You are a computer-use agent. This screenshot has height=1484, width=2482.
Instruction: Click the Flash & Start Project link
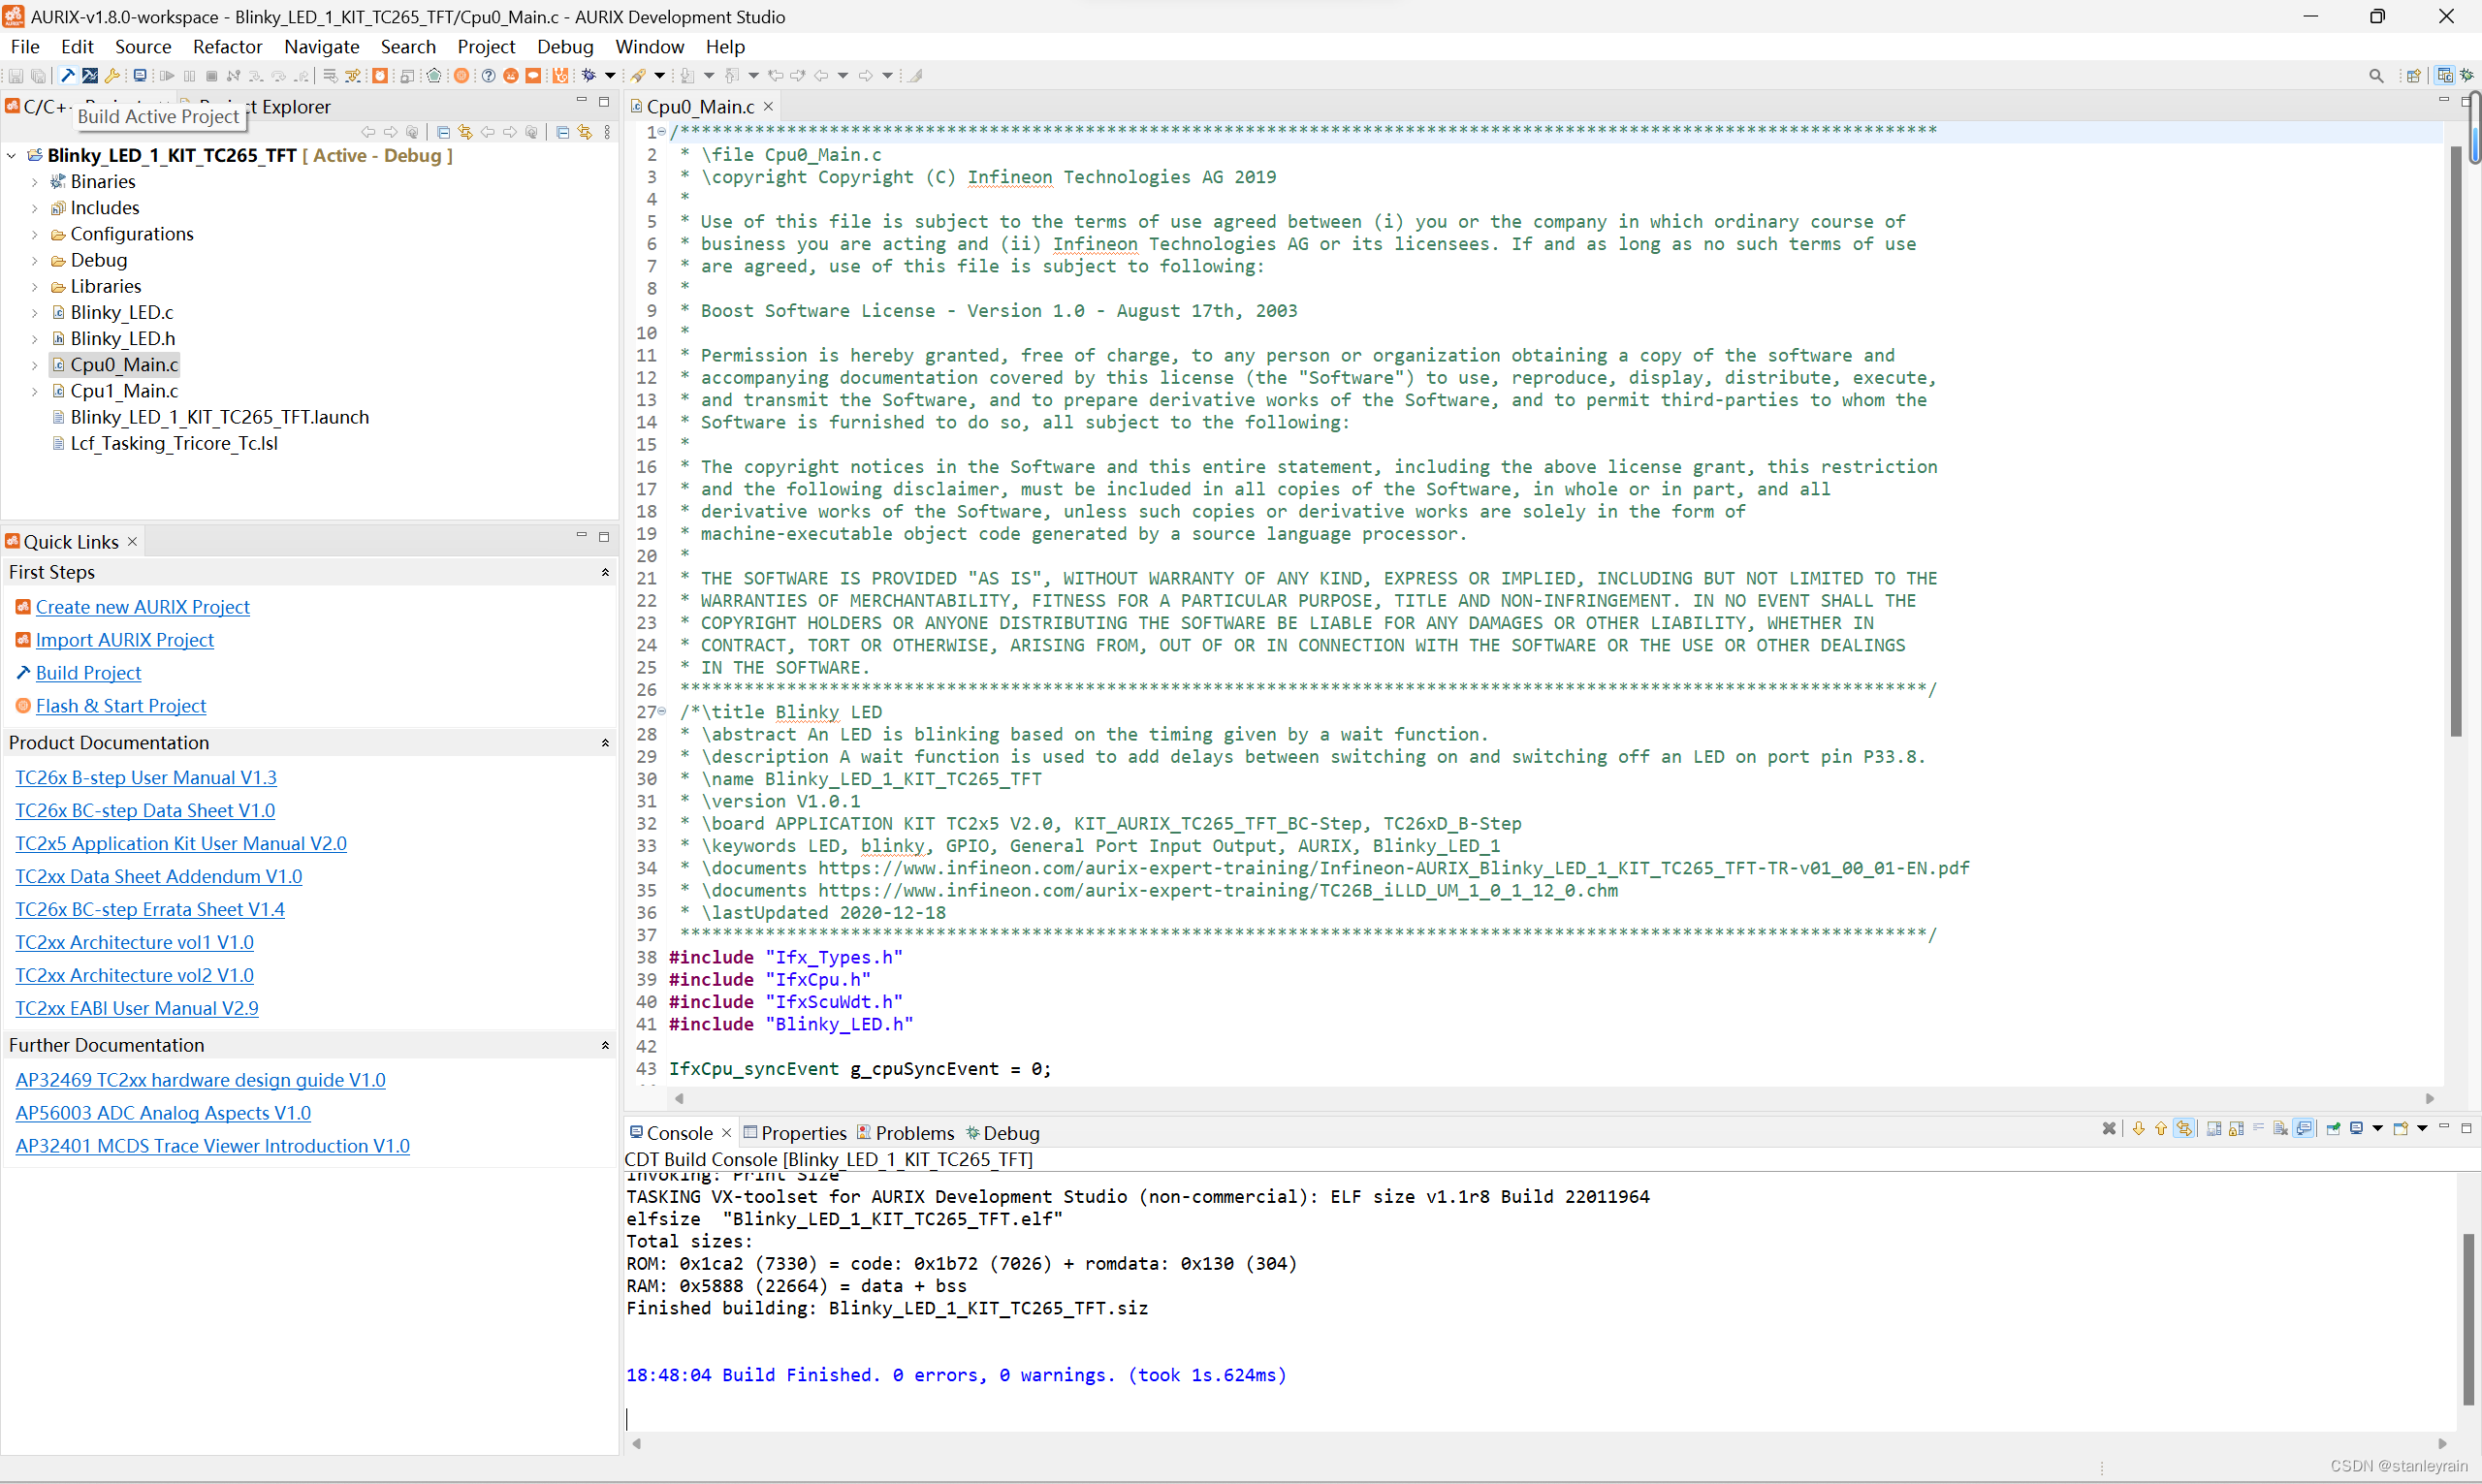pyautogui.click(x=121, y=706)
